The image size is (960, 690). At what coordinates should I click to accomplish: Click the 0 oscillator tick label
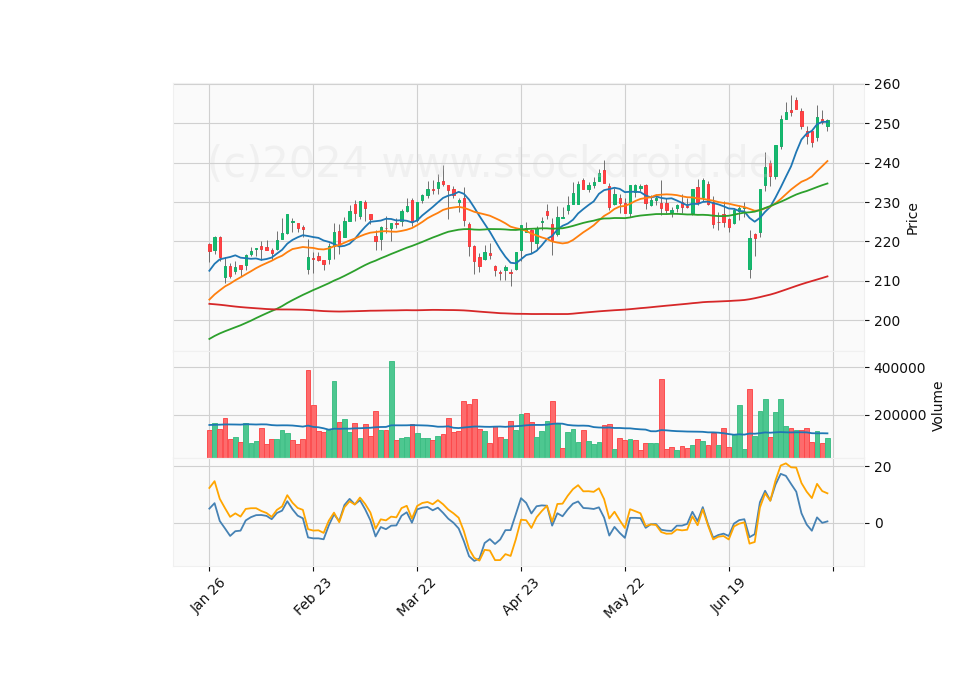879,523
